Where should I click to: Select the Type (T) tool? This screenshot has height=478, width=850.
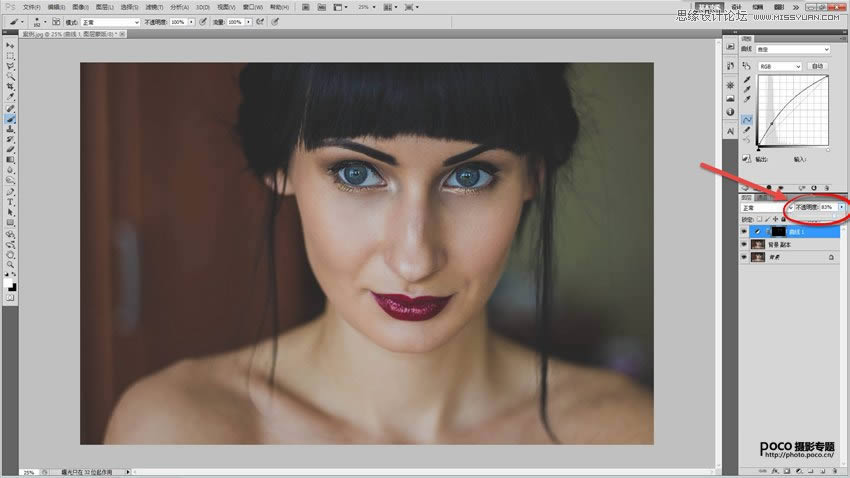point(11,201)
